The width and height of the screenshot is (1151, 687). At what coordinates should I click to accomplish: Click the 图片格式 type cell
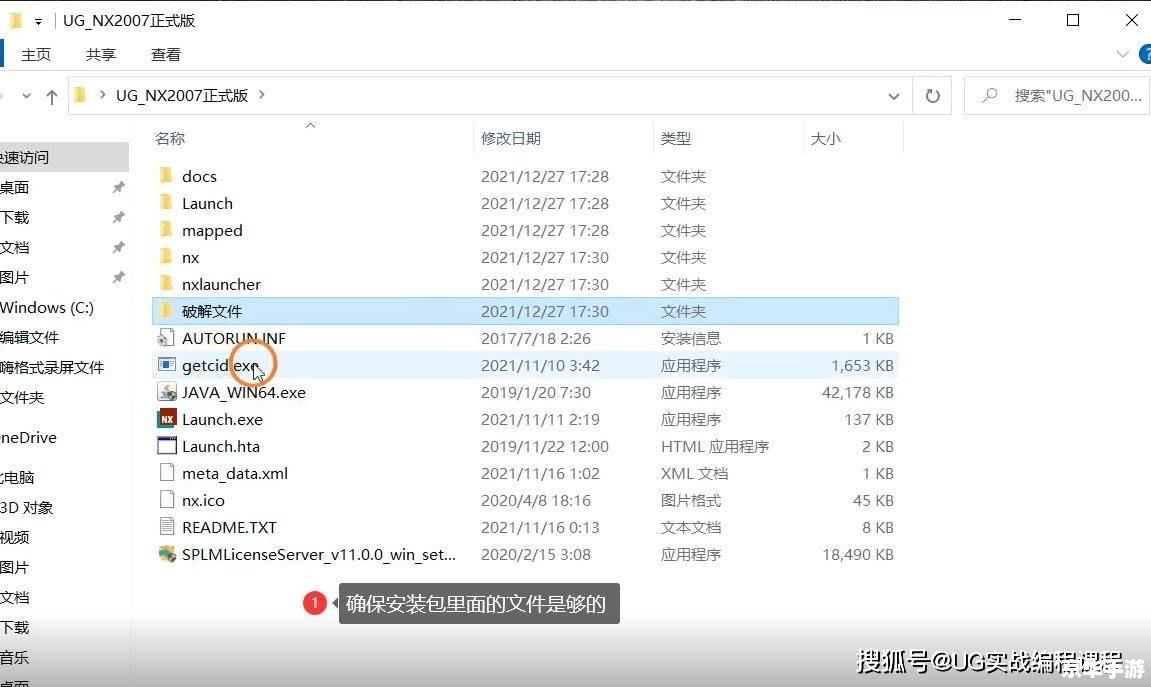690,501
